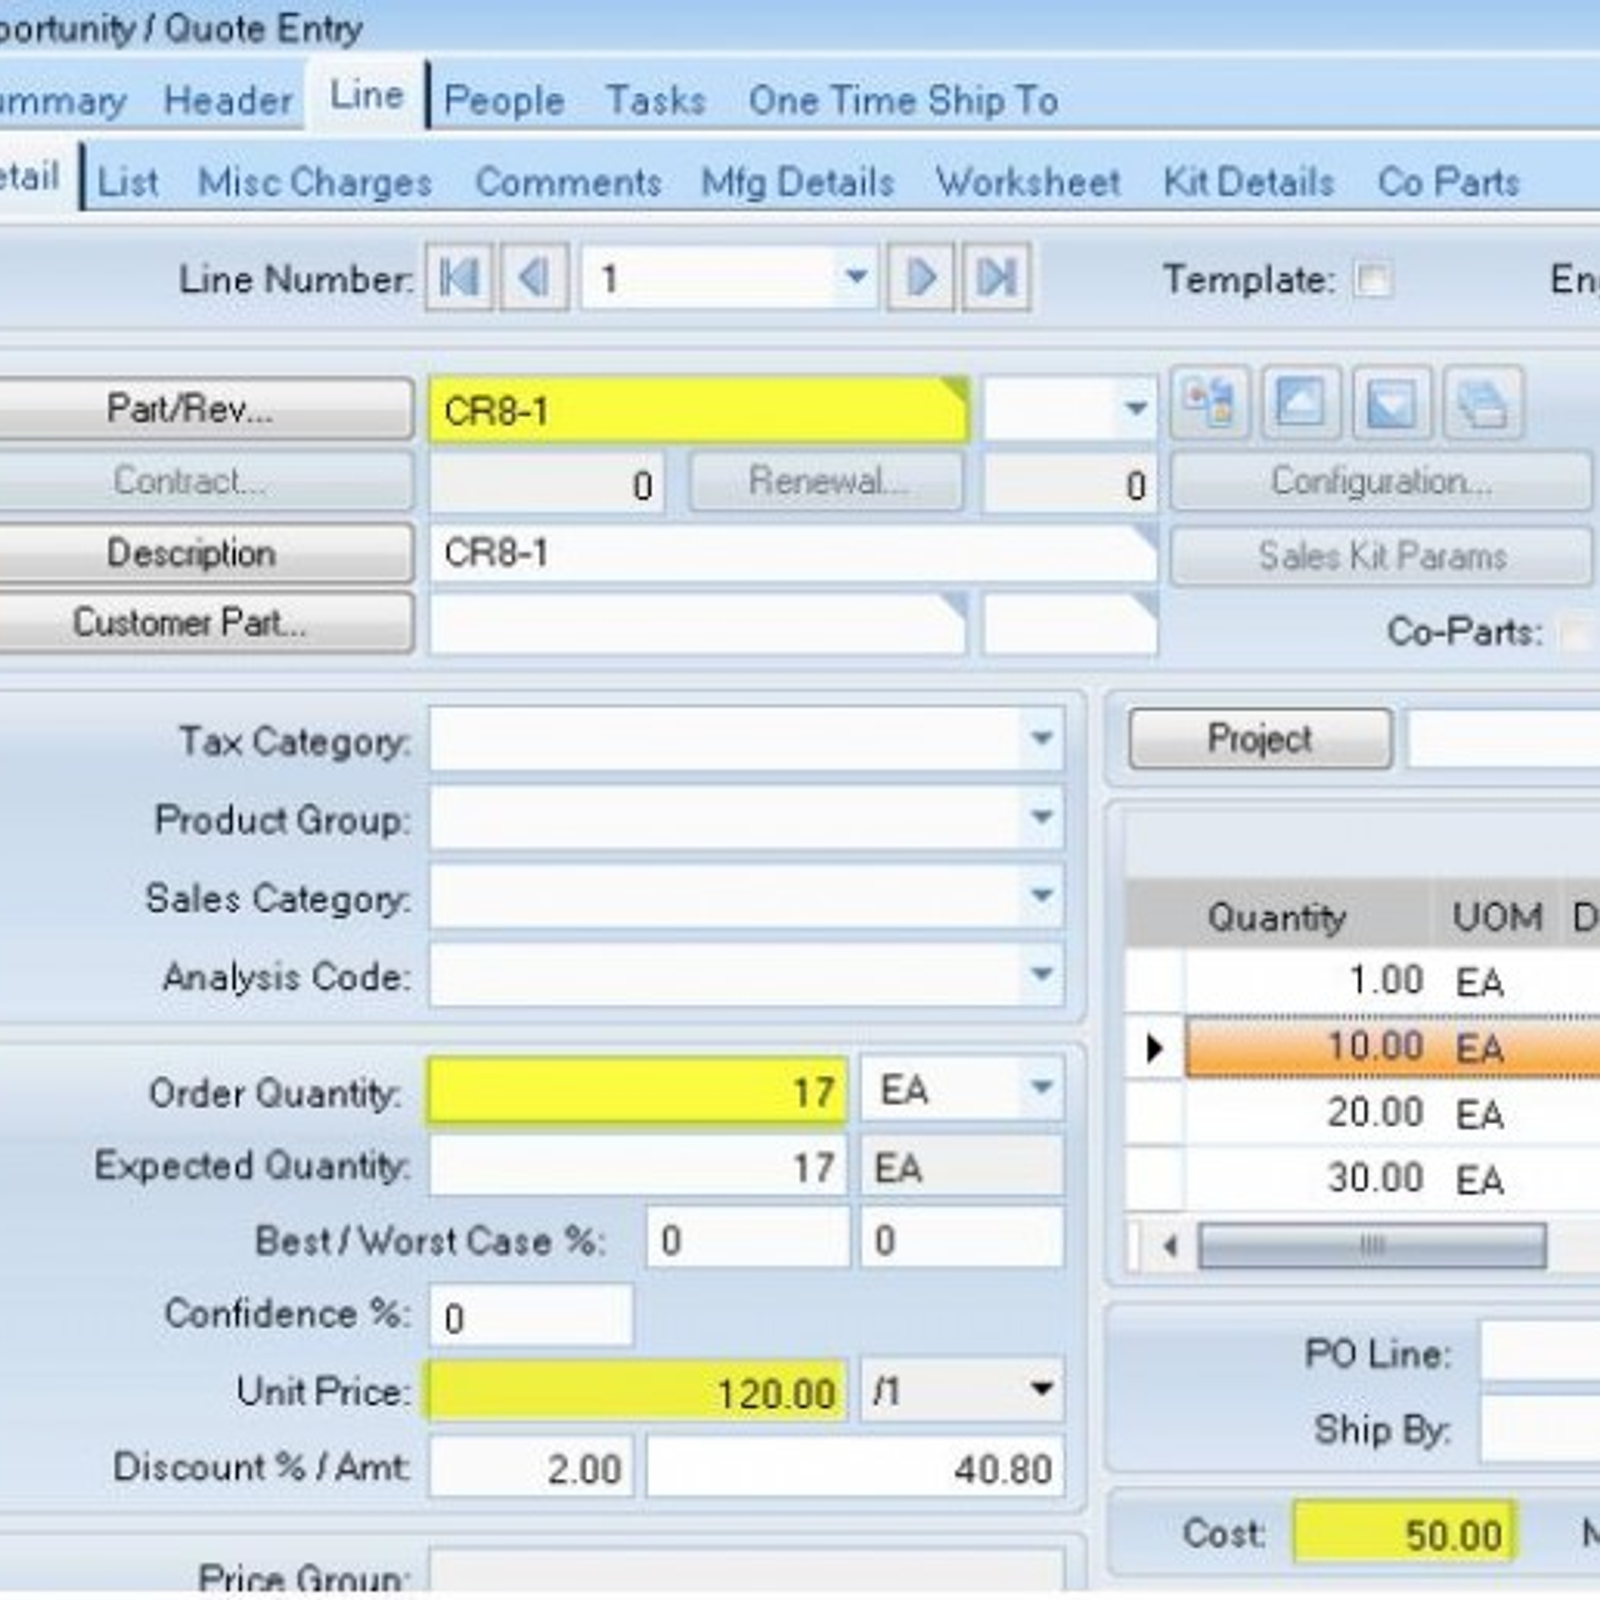Click the quantity grid horizontal scrollbar

click(1371, 1246)
